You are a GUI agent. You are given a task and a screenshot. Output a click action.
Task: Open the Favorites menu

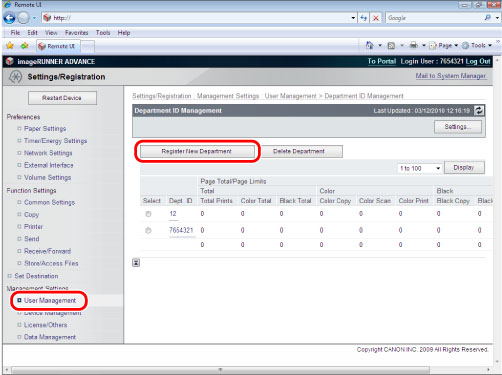[x=77, y=33]
